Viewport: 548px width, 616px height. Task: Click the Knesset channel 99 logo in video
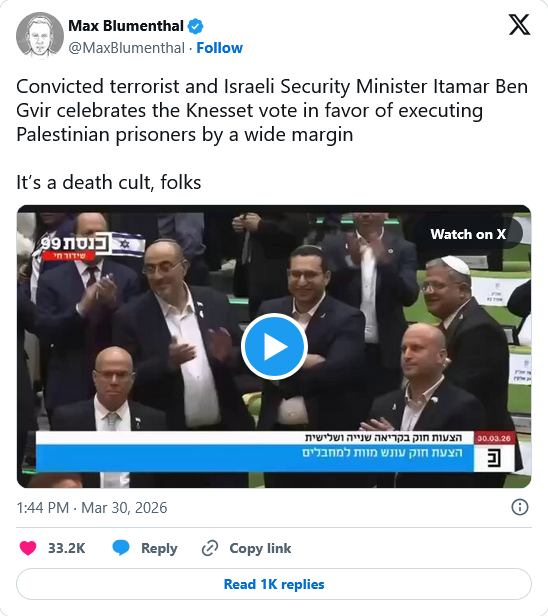pos(92,247)
